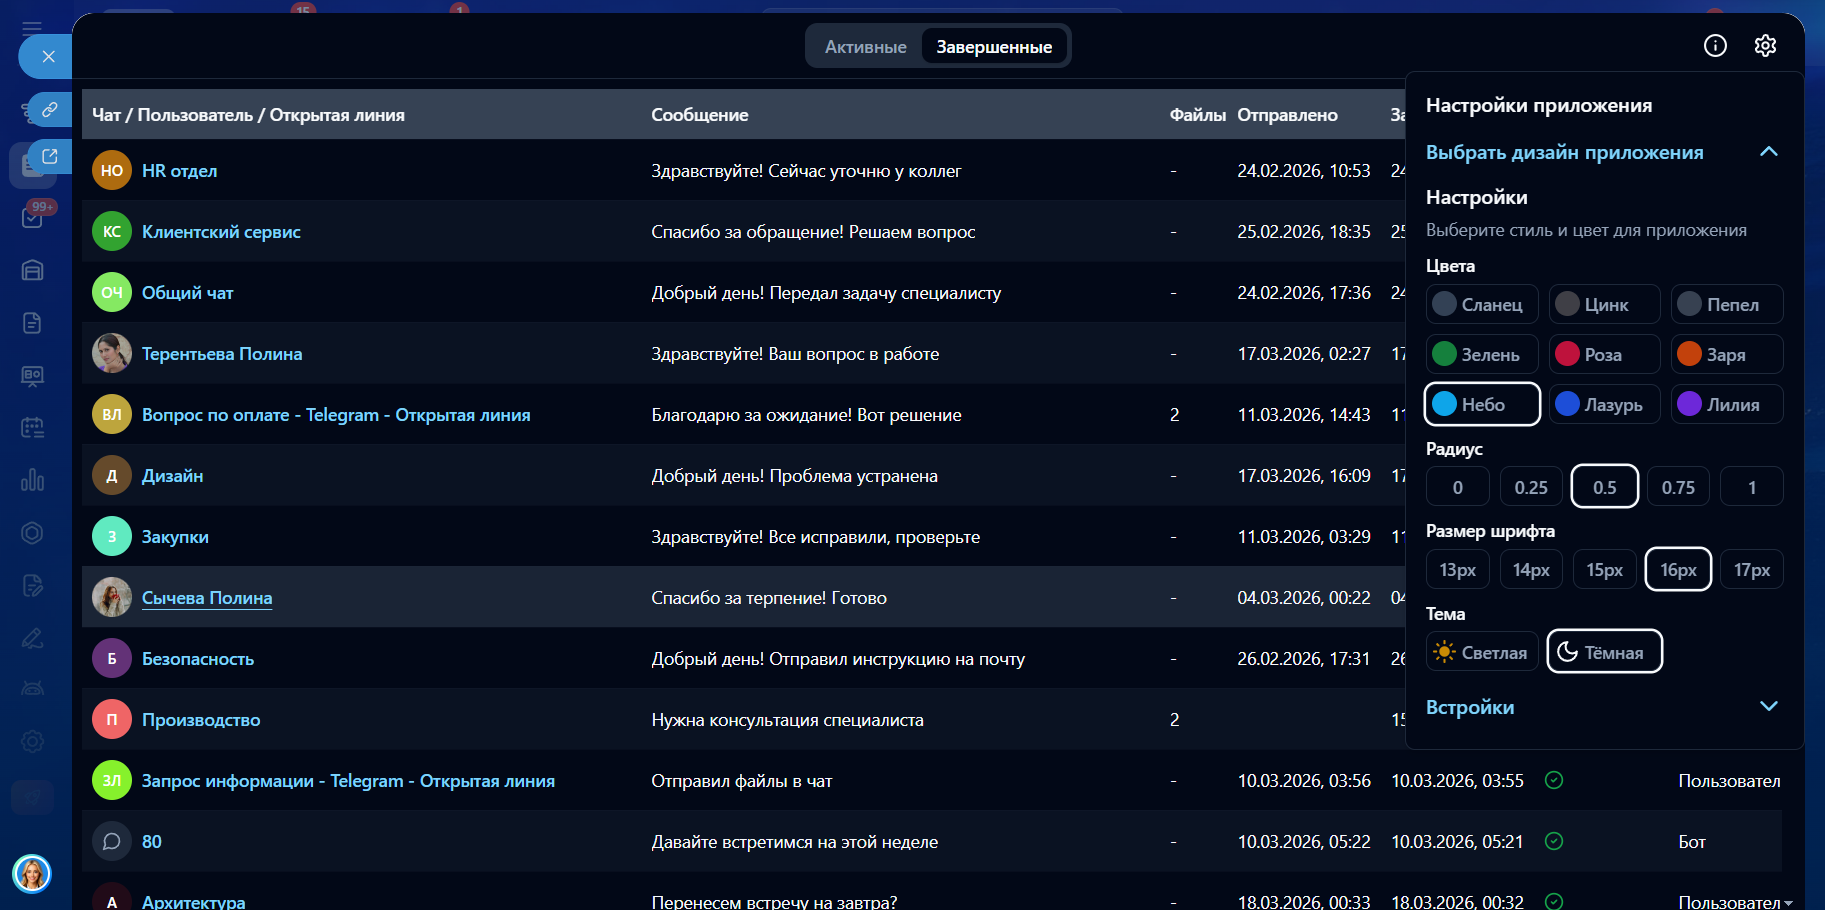This screenshot has height=910, width=1825.
Task: Copy link using the chain icon
Action: click(x=49, y=109)
